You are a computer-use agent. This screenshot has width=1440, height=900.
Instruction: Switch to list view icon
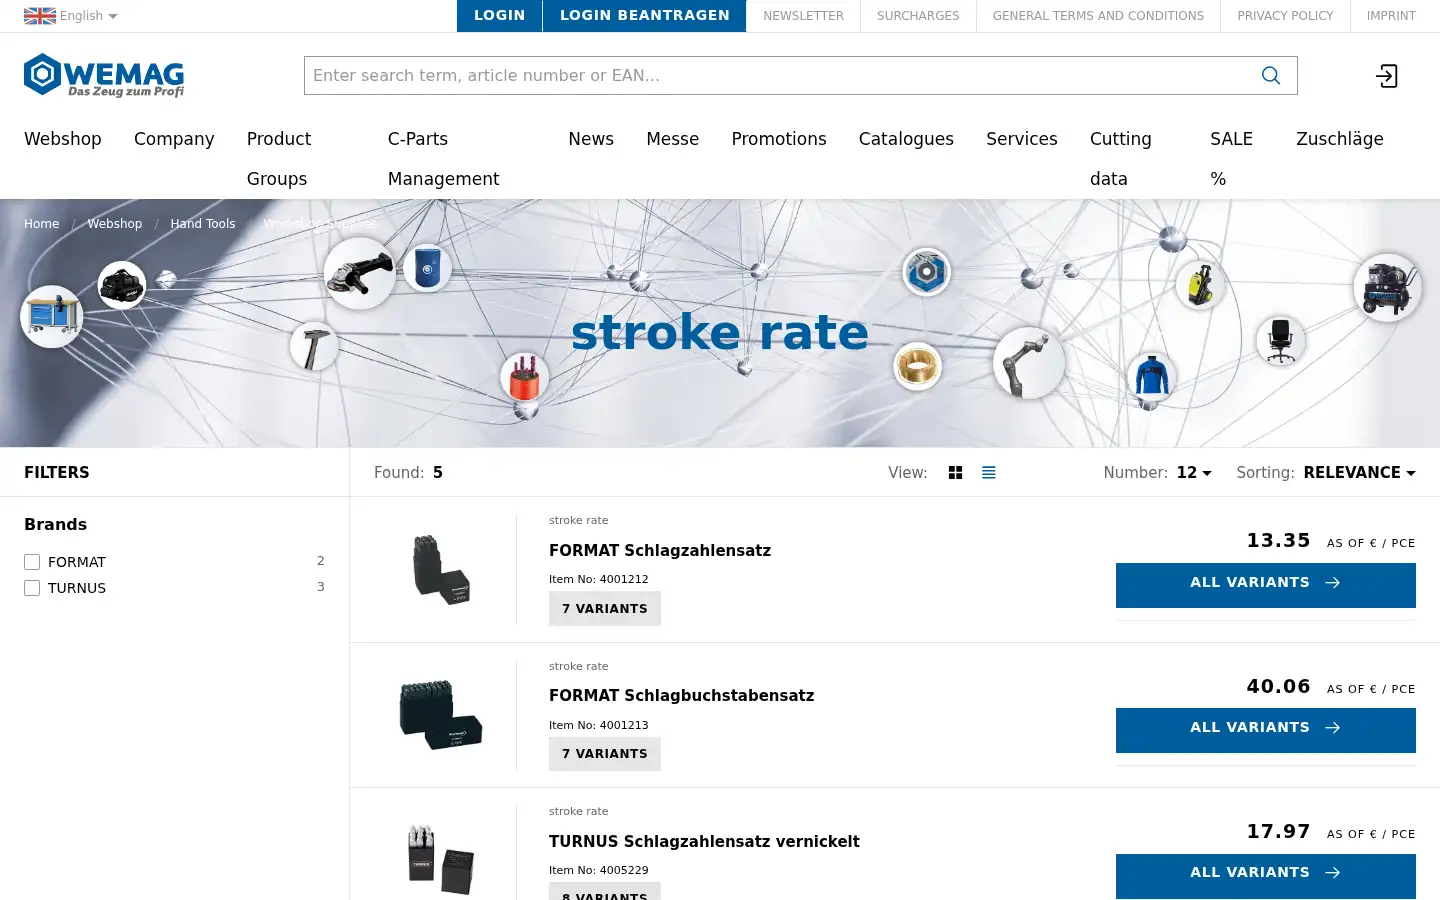tap(989, 473)
